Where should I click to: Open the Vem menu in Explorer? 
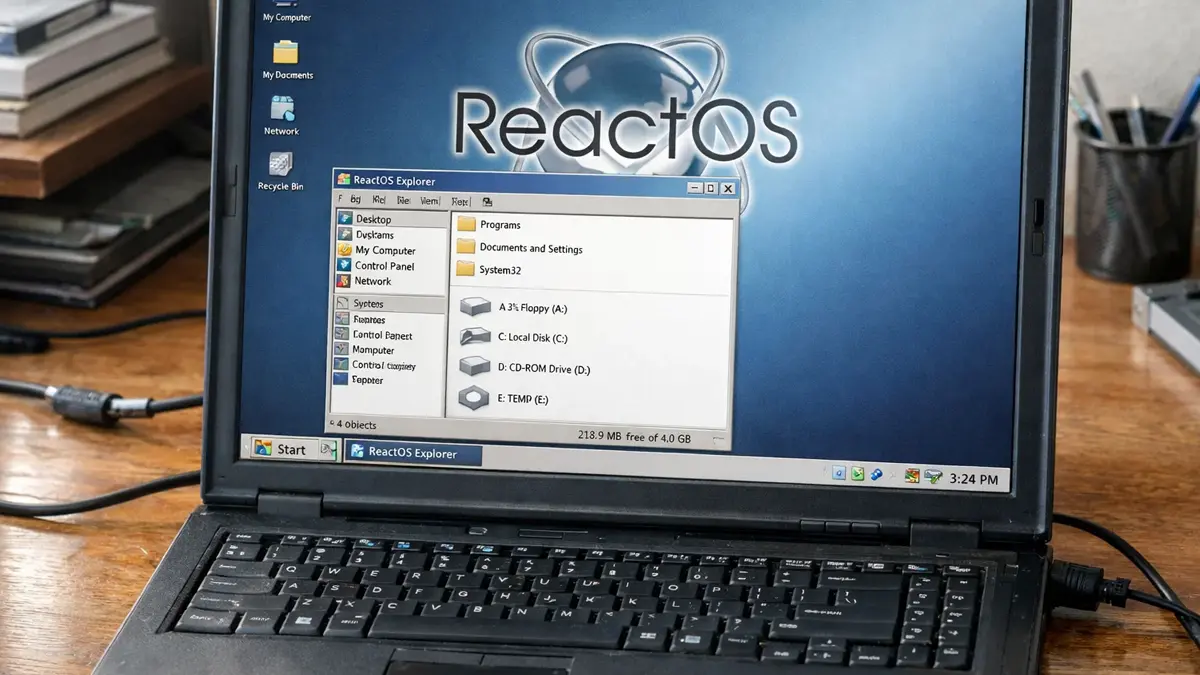430,200
